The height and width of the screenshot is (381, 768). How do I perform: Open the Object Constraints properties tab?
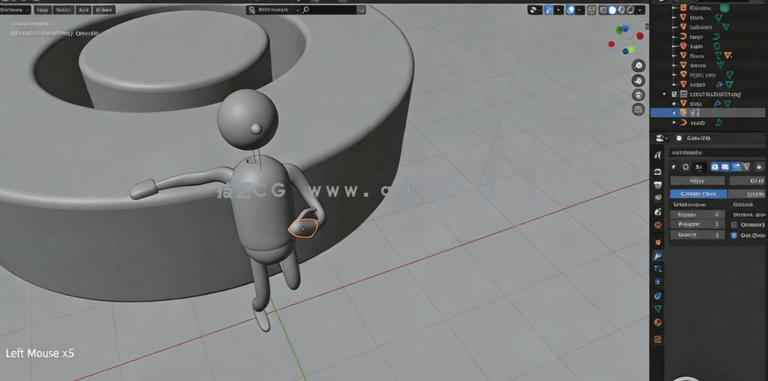click(658, 296)
